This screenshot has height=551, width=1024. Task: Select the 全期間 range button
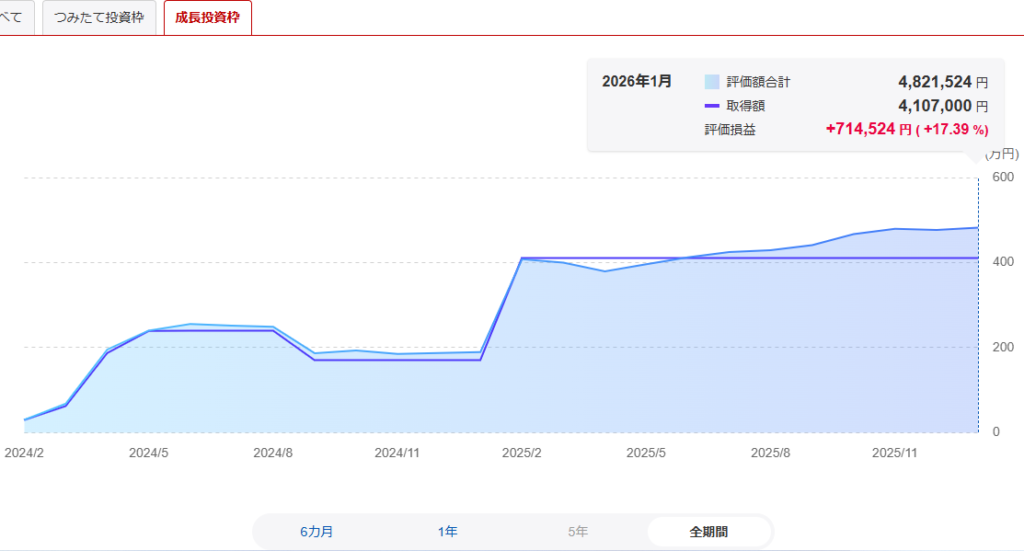708,531
